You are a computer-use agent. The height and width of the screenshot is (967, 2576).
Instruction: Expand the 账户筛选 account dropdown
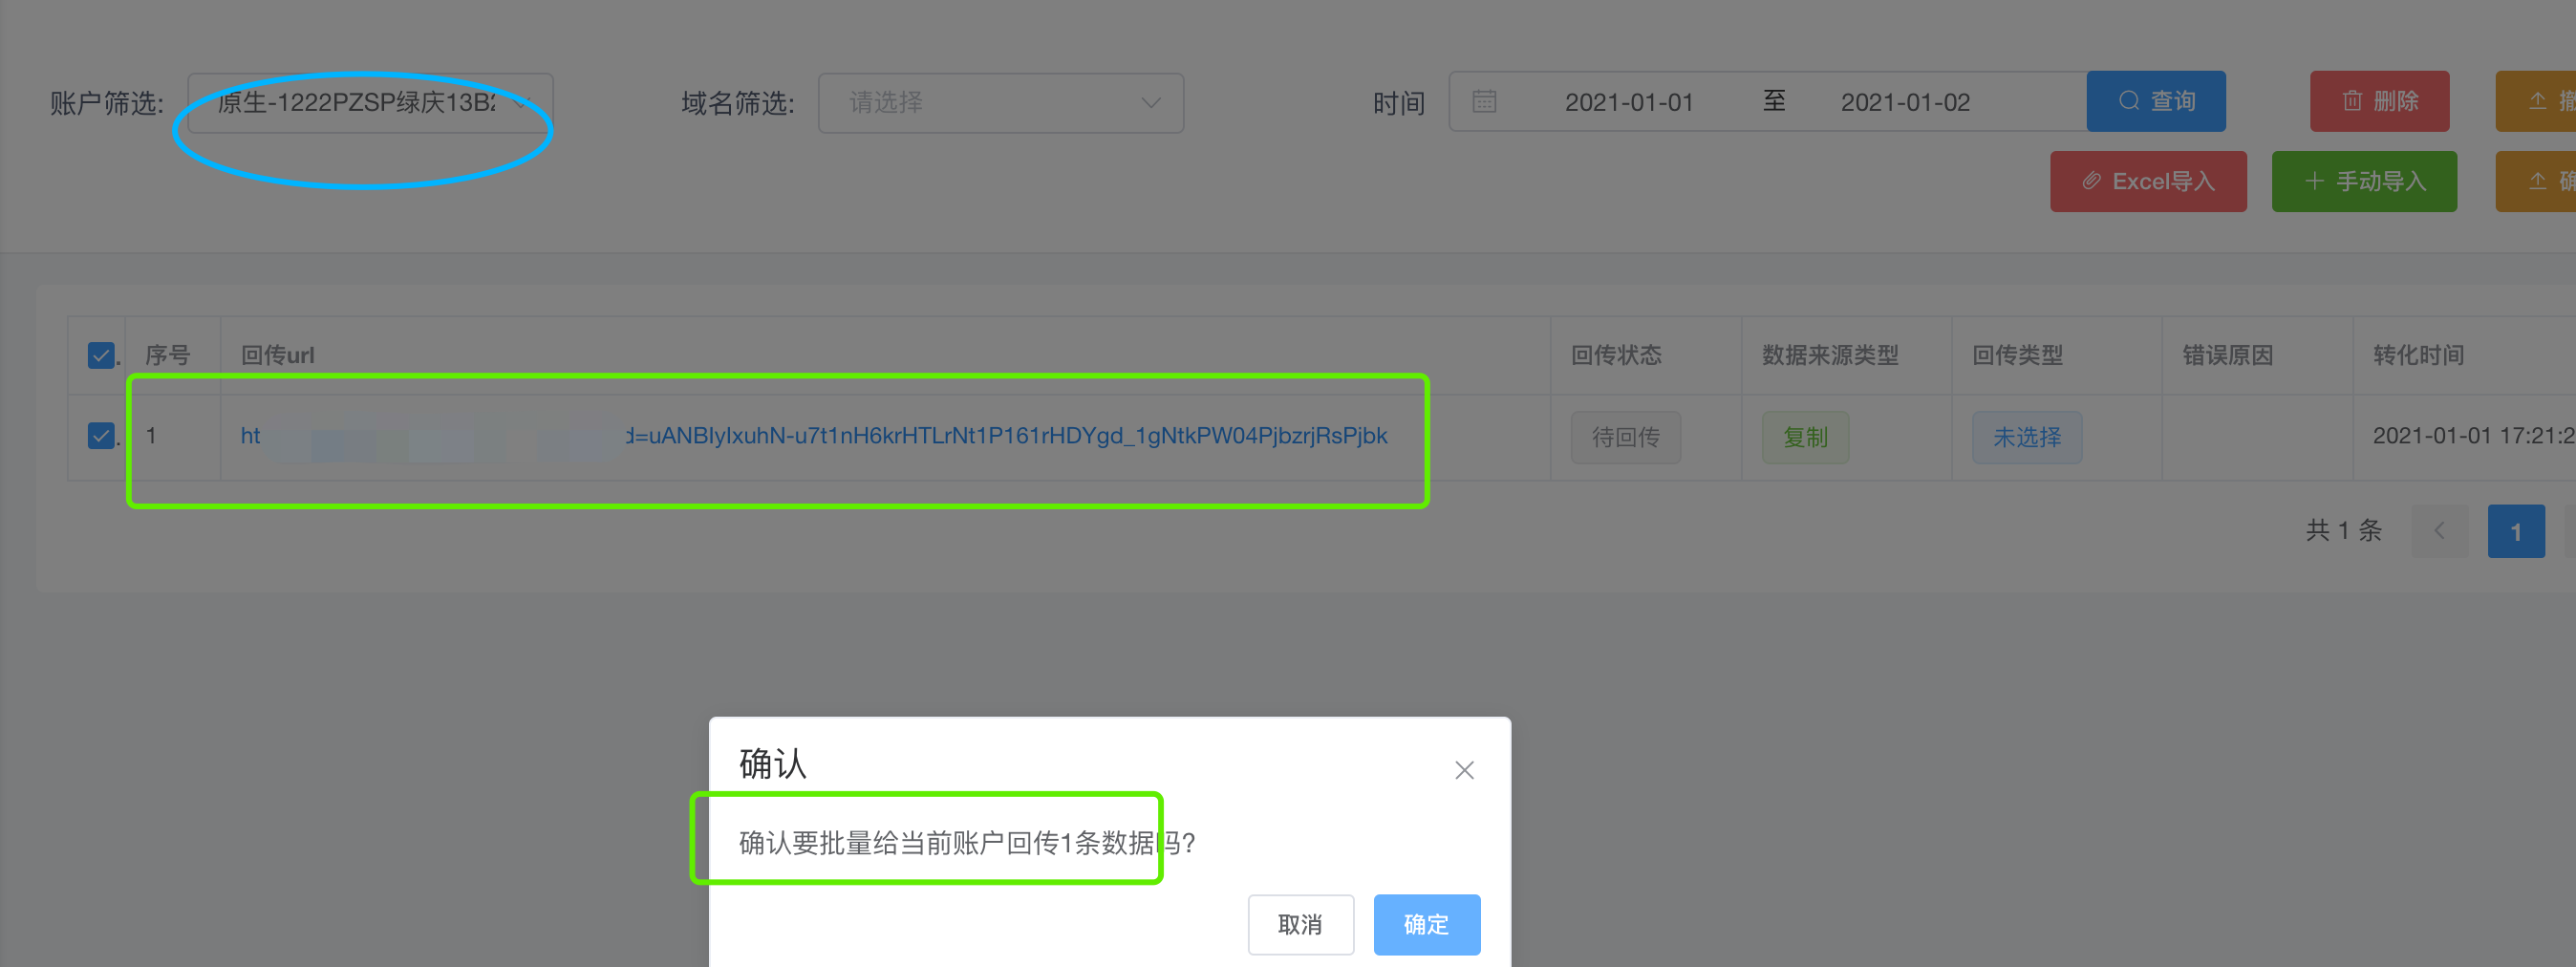point(370,103)
